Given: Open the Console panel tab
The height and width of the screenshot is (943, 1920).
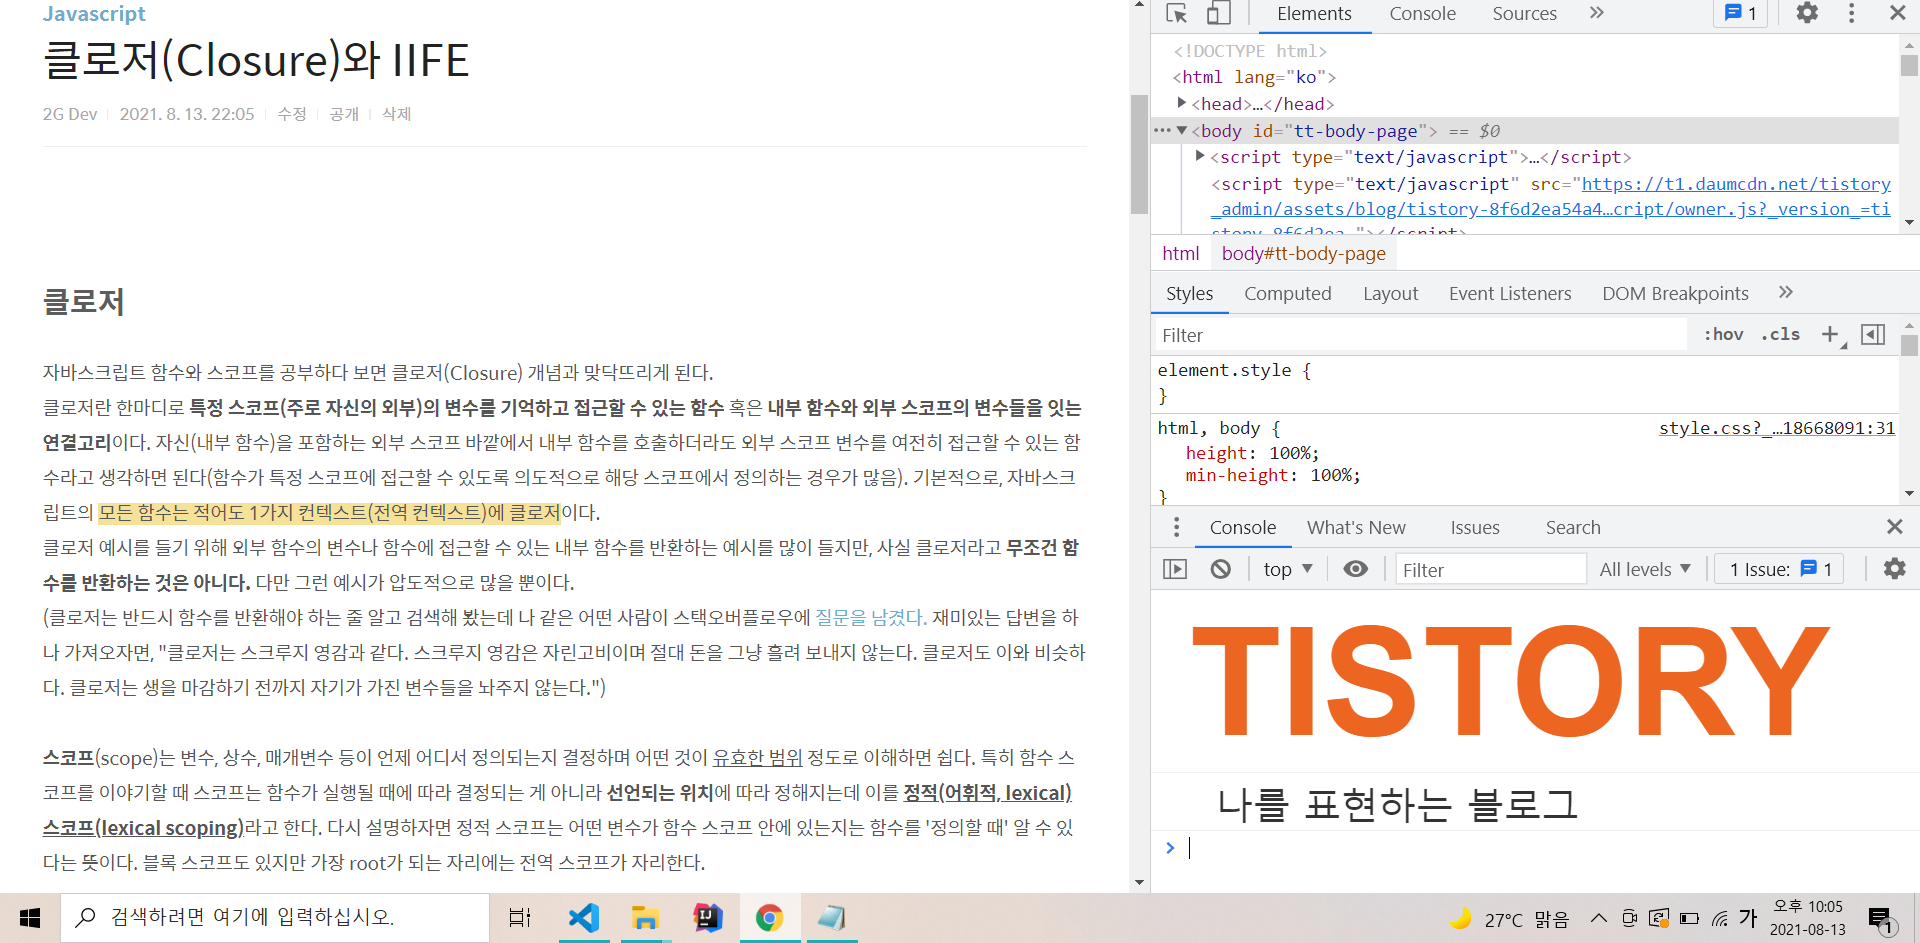Looking at the screenshot, I should (1422, 14).
